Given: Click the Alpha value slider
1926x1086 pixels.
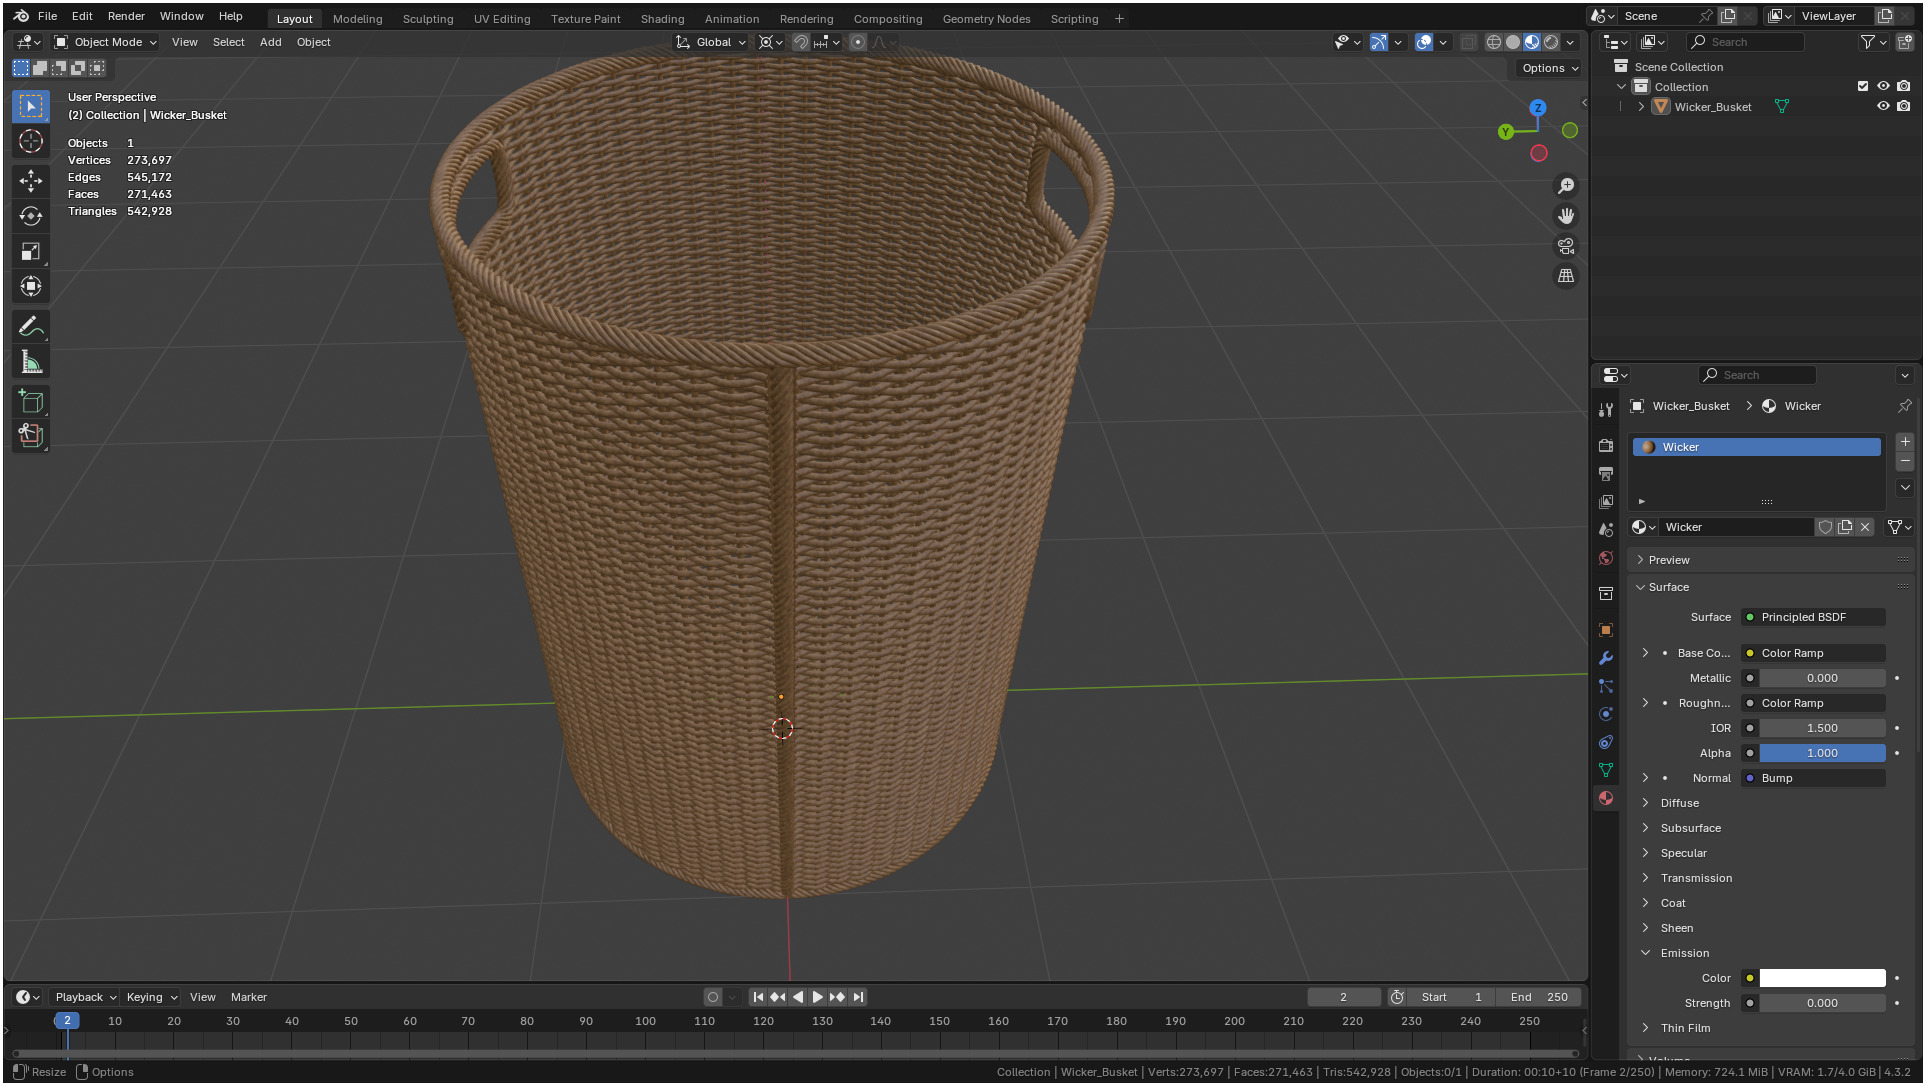Looking at the screenshot, I should pyautogui.click(x=1822, y=753).
